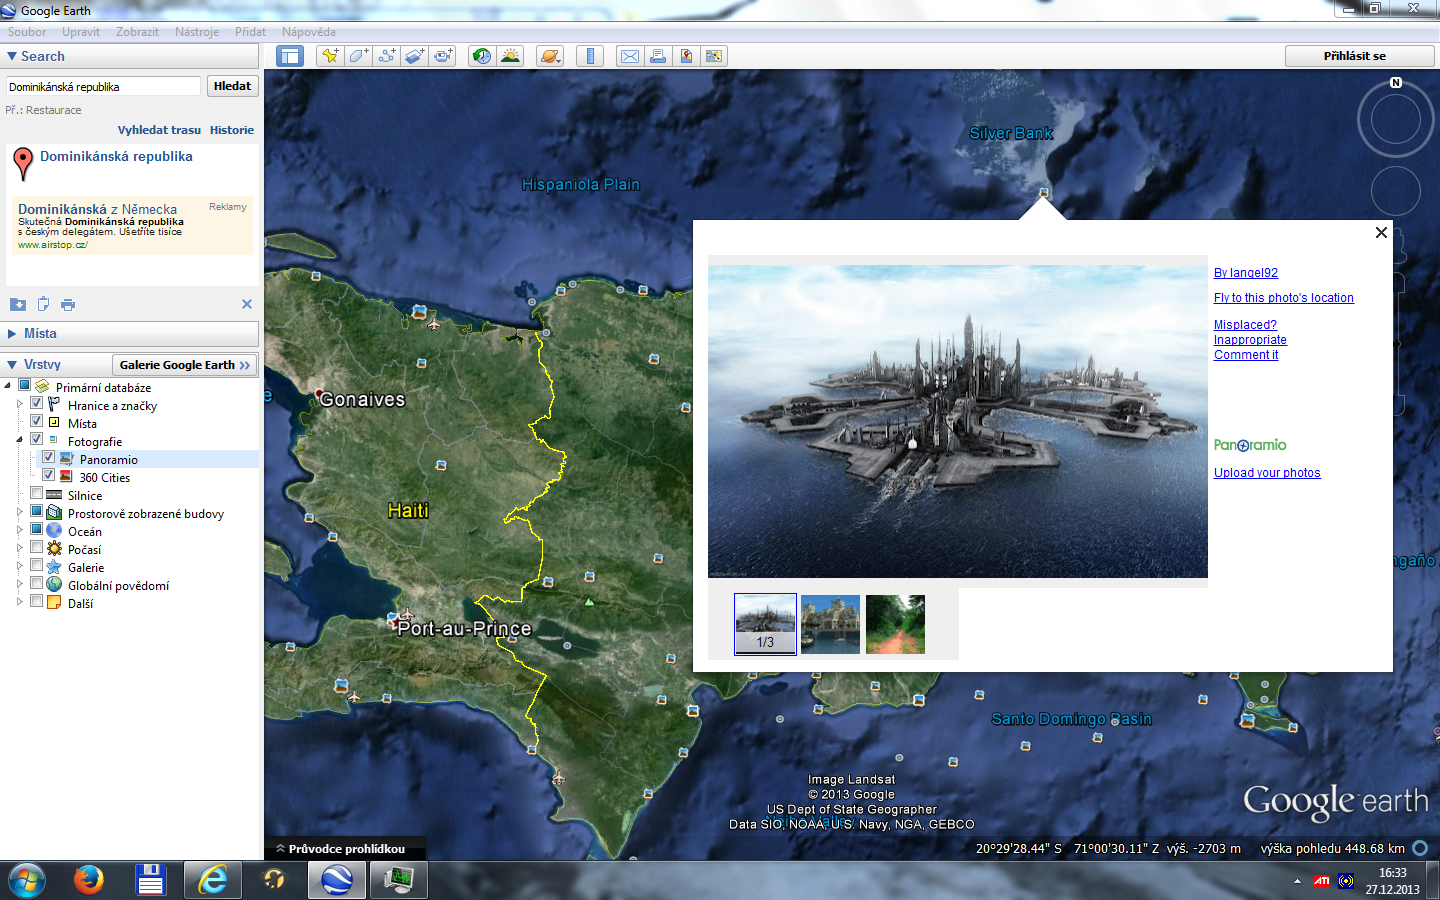
Task: View in Google Maps toolbar icon
Action: pyautogui.click(x=714, y=56)
